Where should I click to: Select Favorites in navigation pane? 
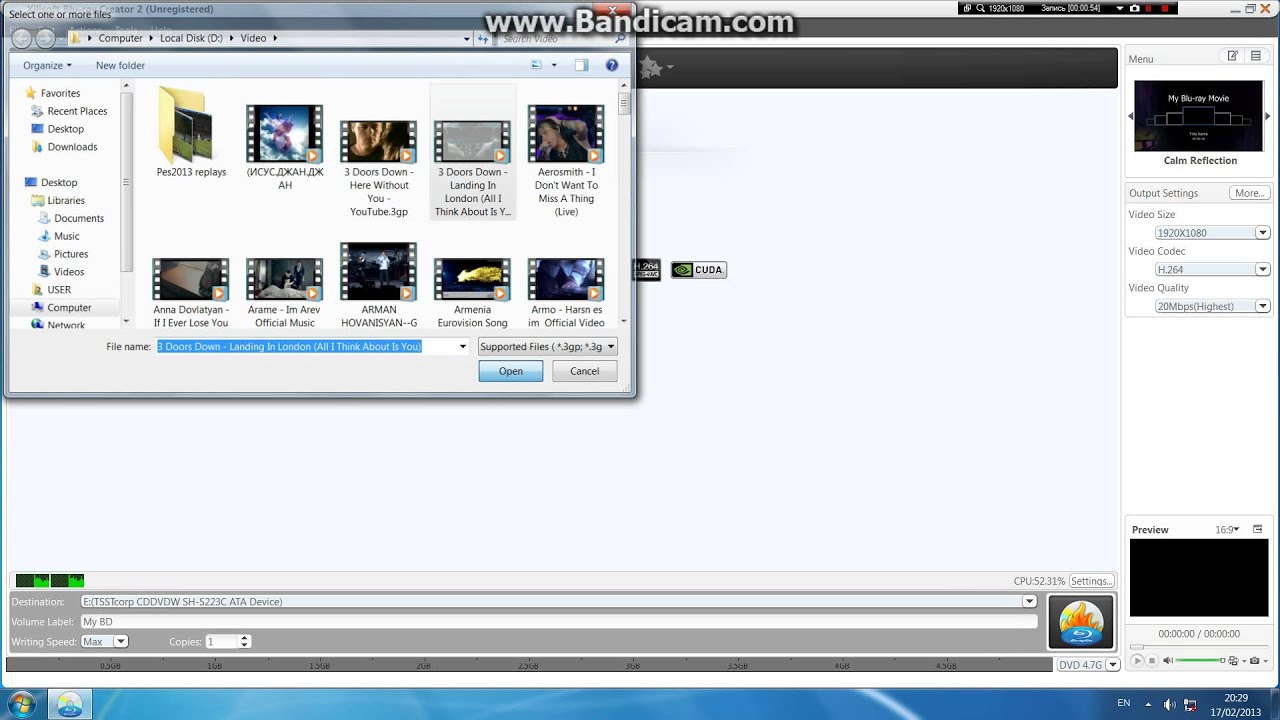60,93
